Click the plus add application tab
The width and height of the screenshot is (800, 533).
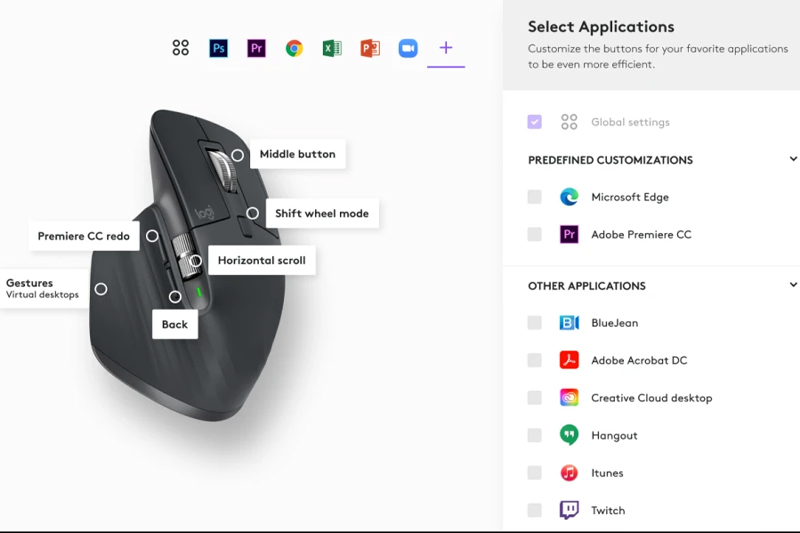click(446, 48)
